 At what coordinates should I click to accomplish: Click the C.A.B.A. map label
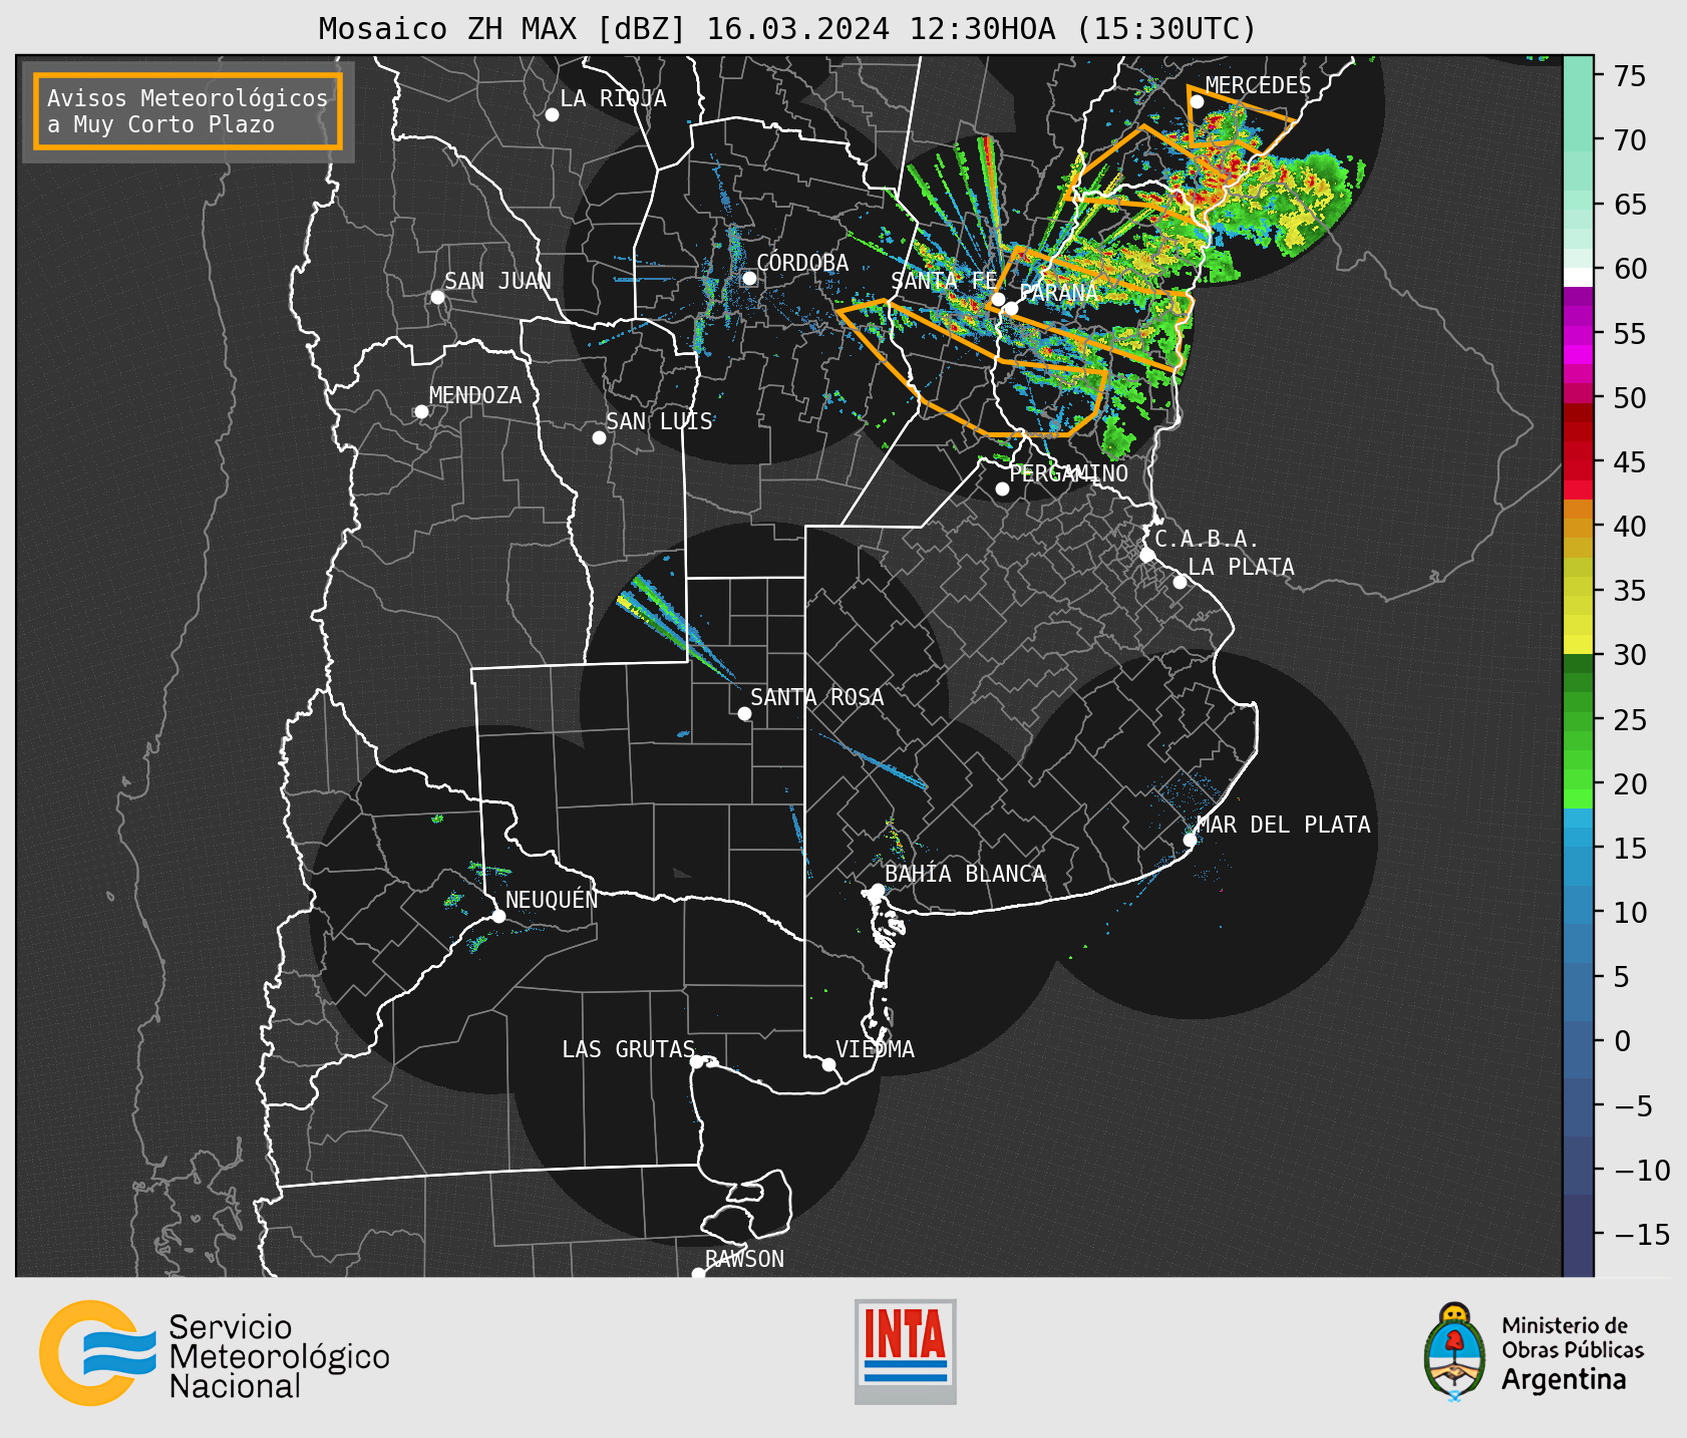tap(1207, 540)
